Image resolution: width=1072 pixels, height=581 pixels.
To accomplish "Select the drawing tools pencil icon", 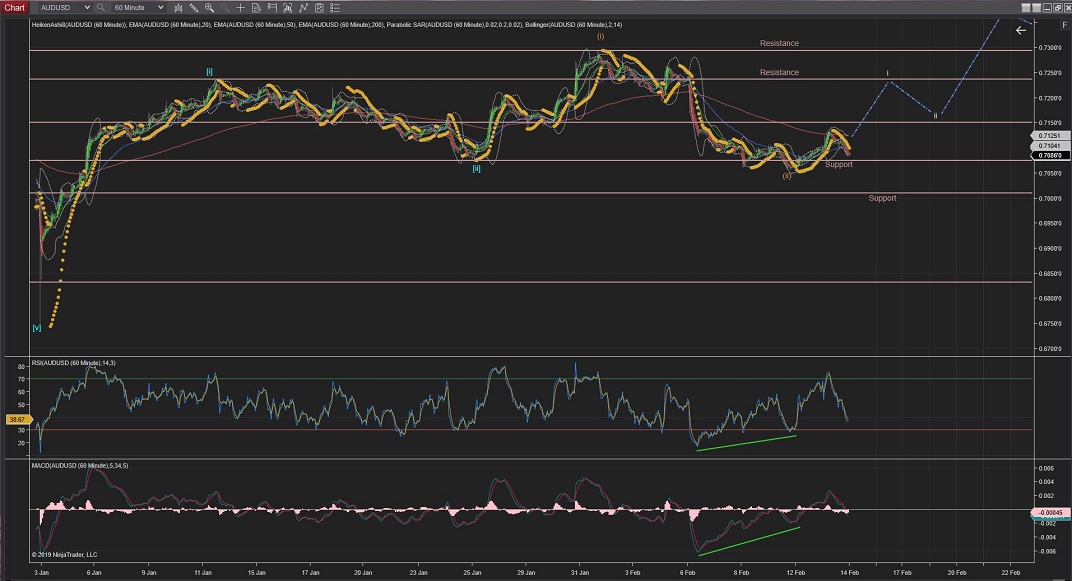I will click(194, 8).
